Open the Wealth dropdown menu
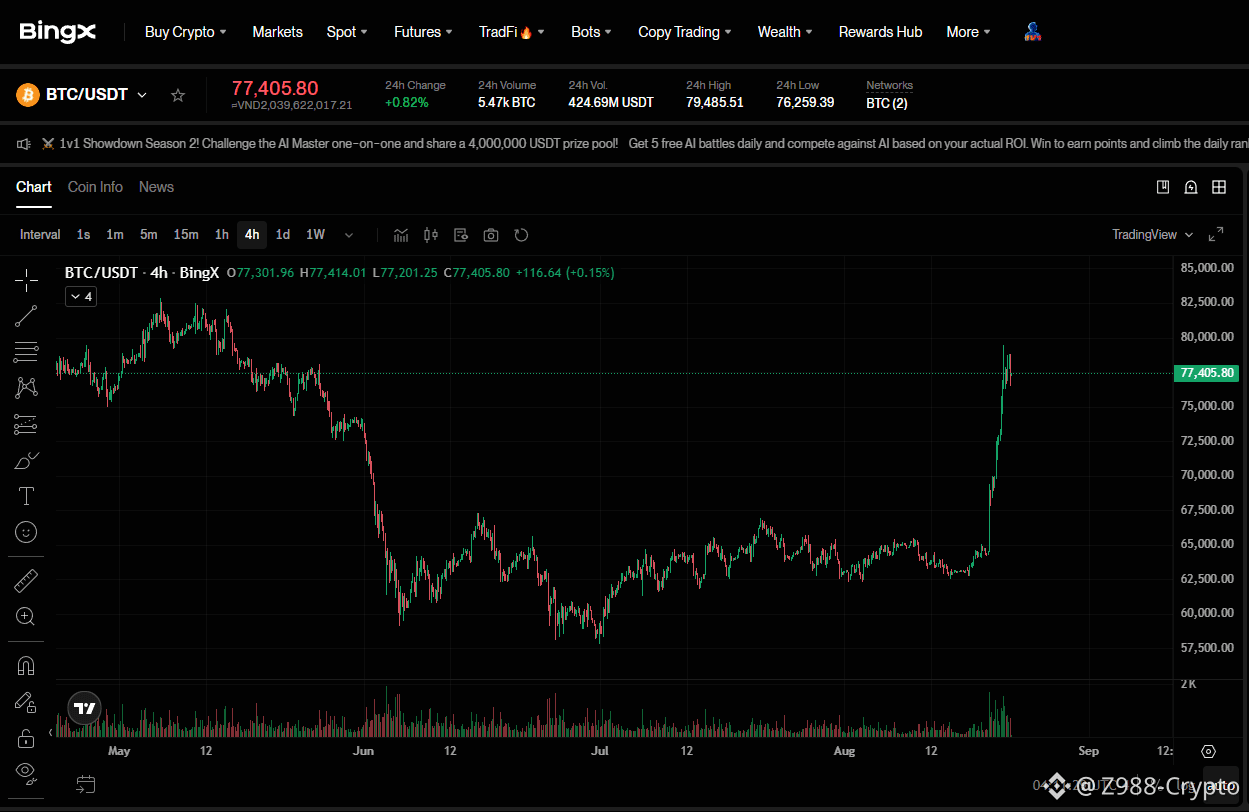 [x=785, y=32]
